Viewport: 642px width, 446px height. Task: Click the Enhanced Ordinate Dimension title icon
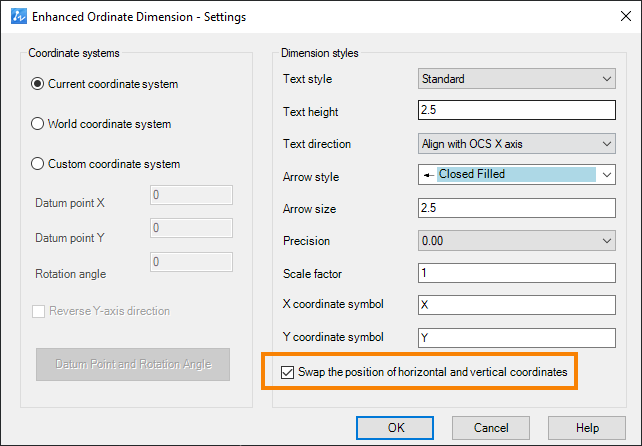pyautogui.click(x=18, y=16)
